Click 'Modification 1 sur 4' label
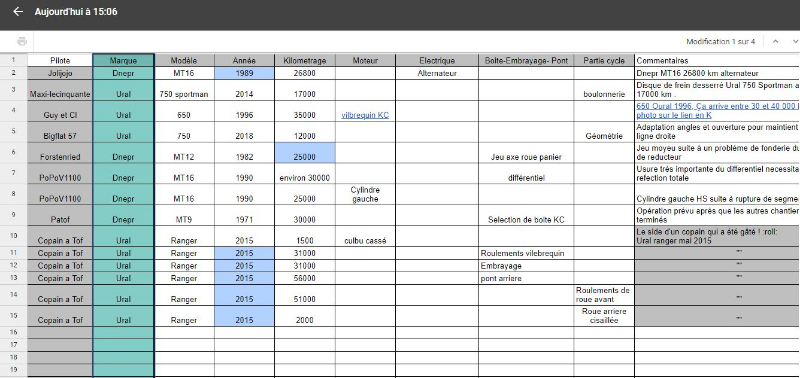The image size is (800, 378). coord(720,42)
